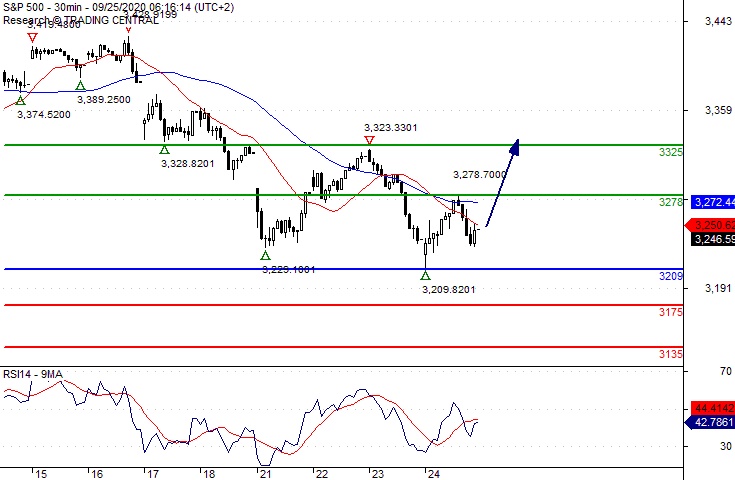Click the date 24 on time axis

coord(434,474)
